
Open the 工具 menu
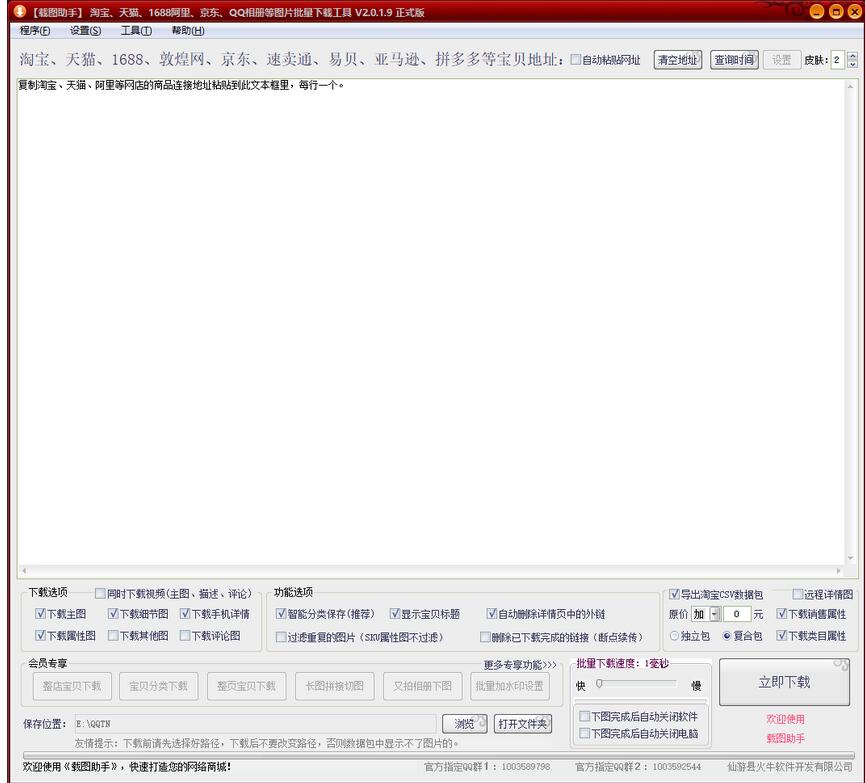[135, 31]
